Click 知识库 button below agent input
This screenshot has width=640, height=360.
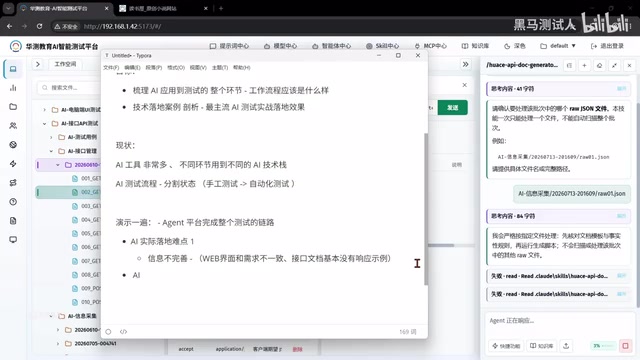(541, 346)
